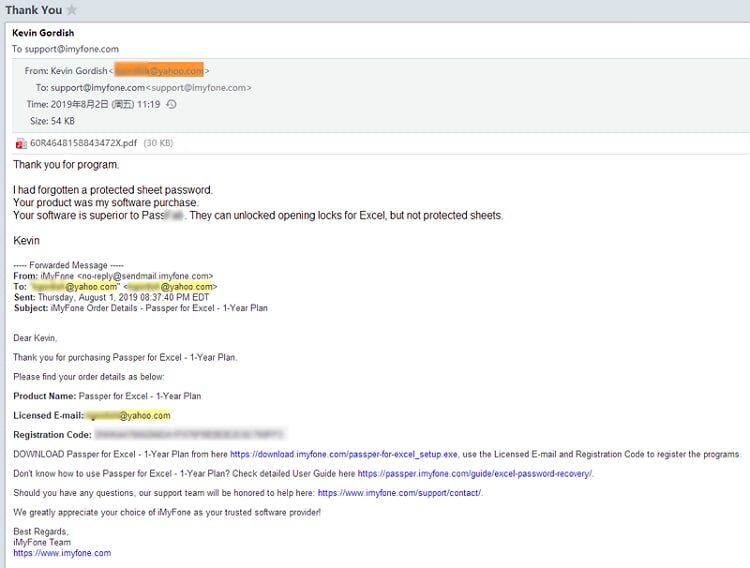The image size is (750, 568).
Task: Click the blurred Registration Code value
Action: (188, 435)
